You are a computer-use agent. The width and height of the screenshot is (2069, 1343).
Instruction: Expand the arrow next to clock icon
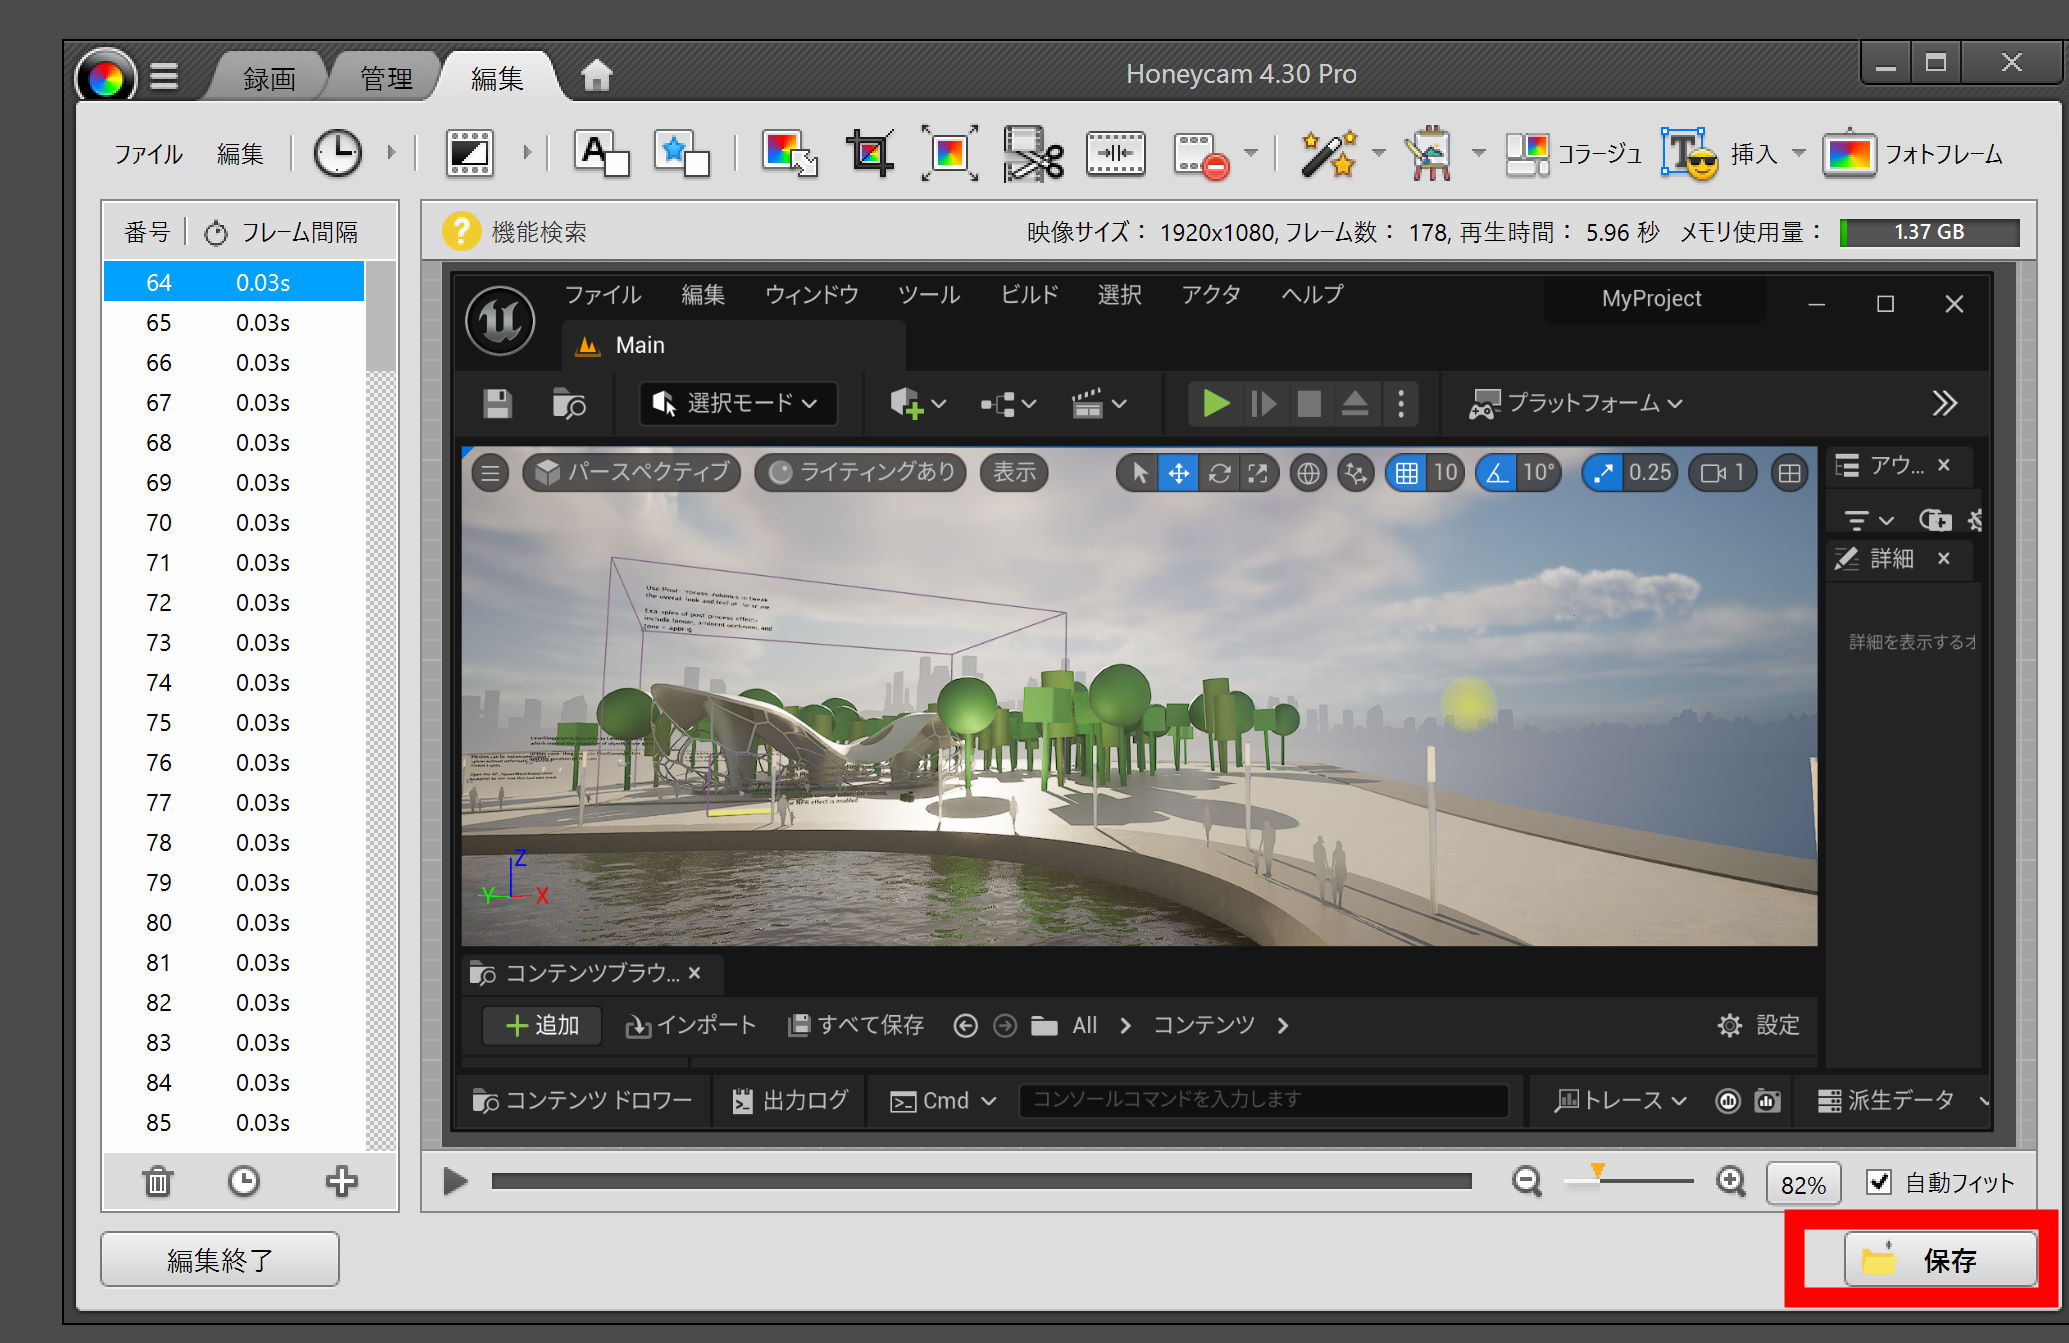(392, 153)
